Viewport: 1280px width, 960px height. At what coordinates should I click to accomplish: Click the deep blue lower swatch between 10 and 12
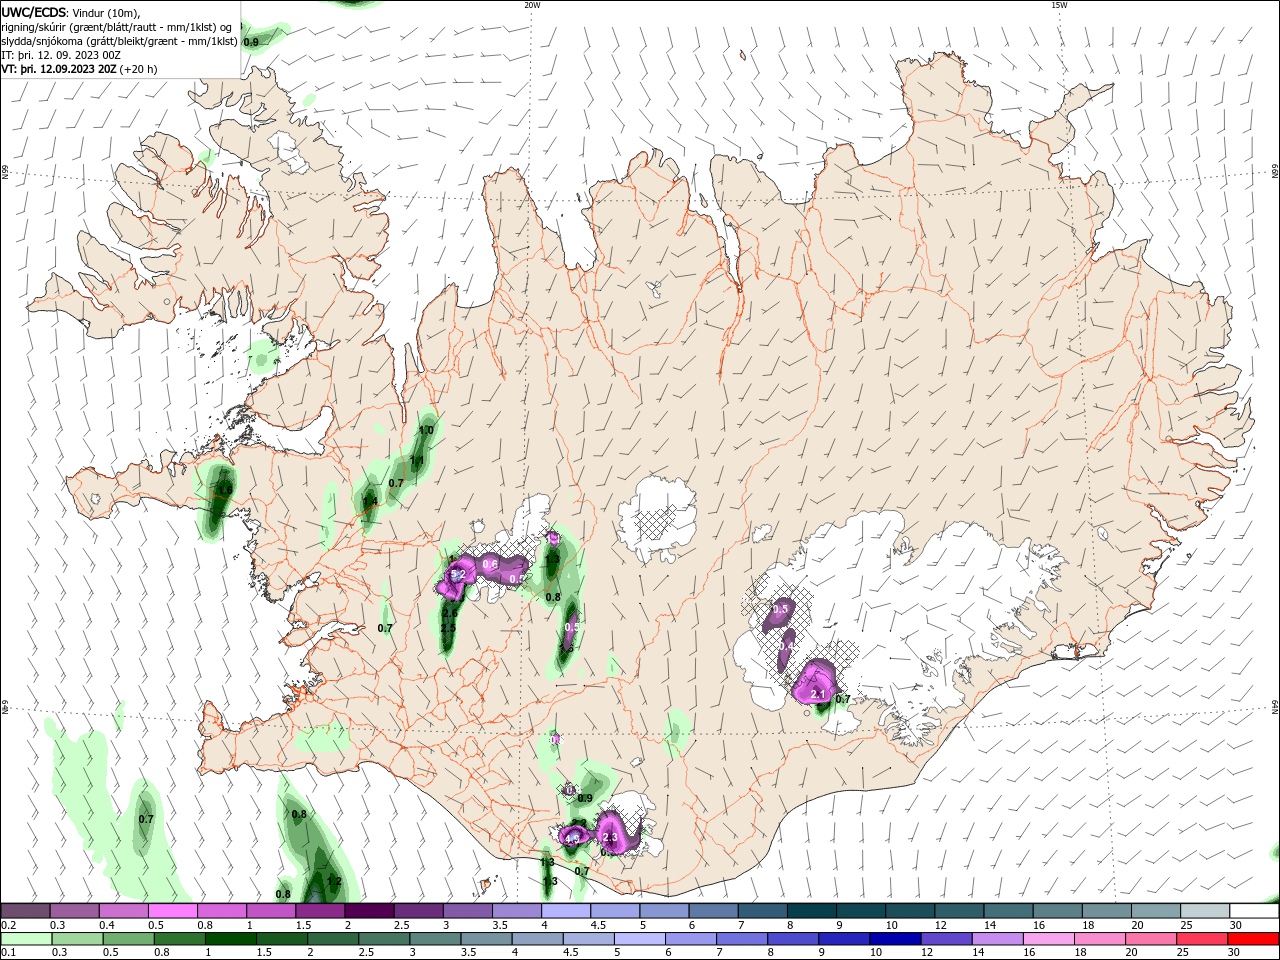tap(893, 939)
